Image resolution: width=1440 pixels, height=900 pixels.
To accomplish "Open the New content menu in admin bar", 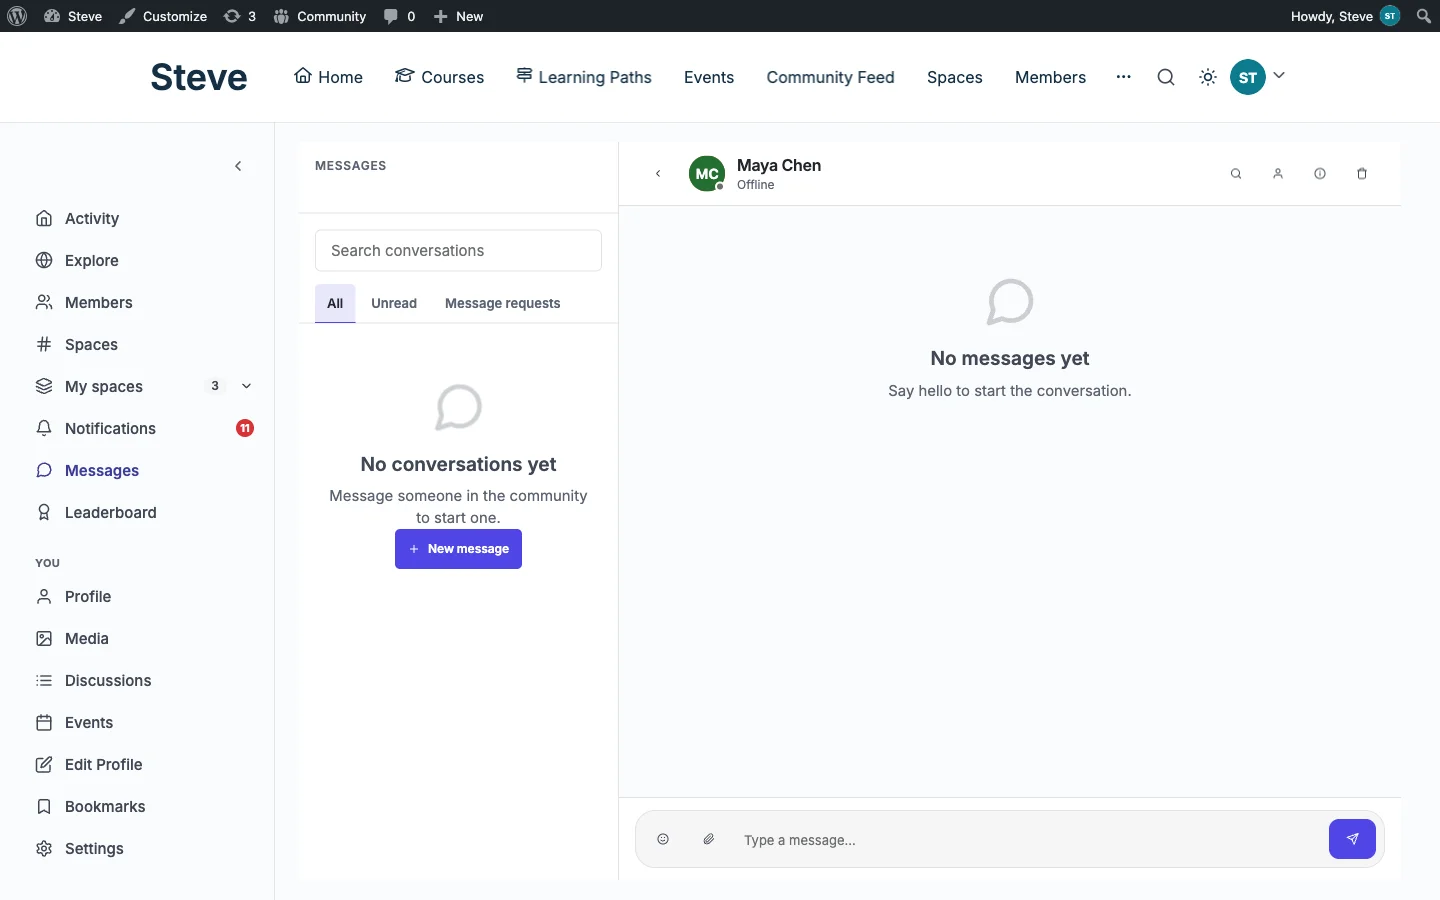I will coord(458,16).
